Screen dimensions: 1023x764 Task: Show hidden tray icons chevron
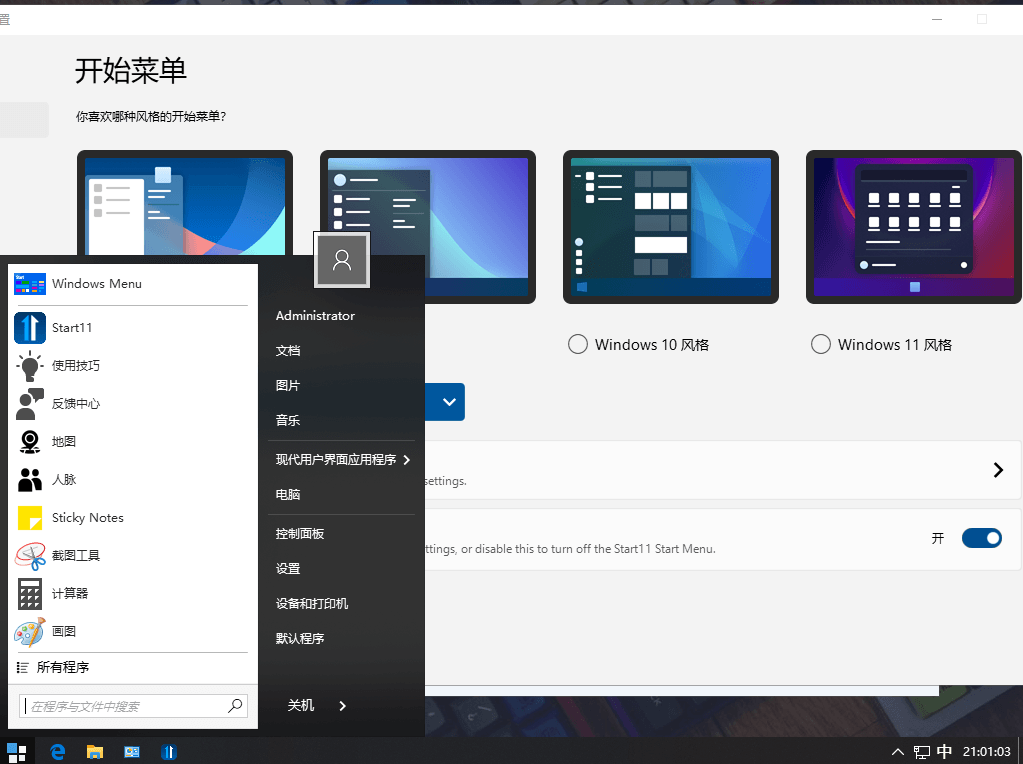898,752
